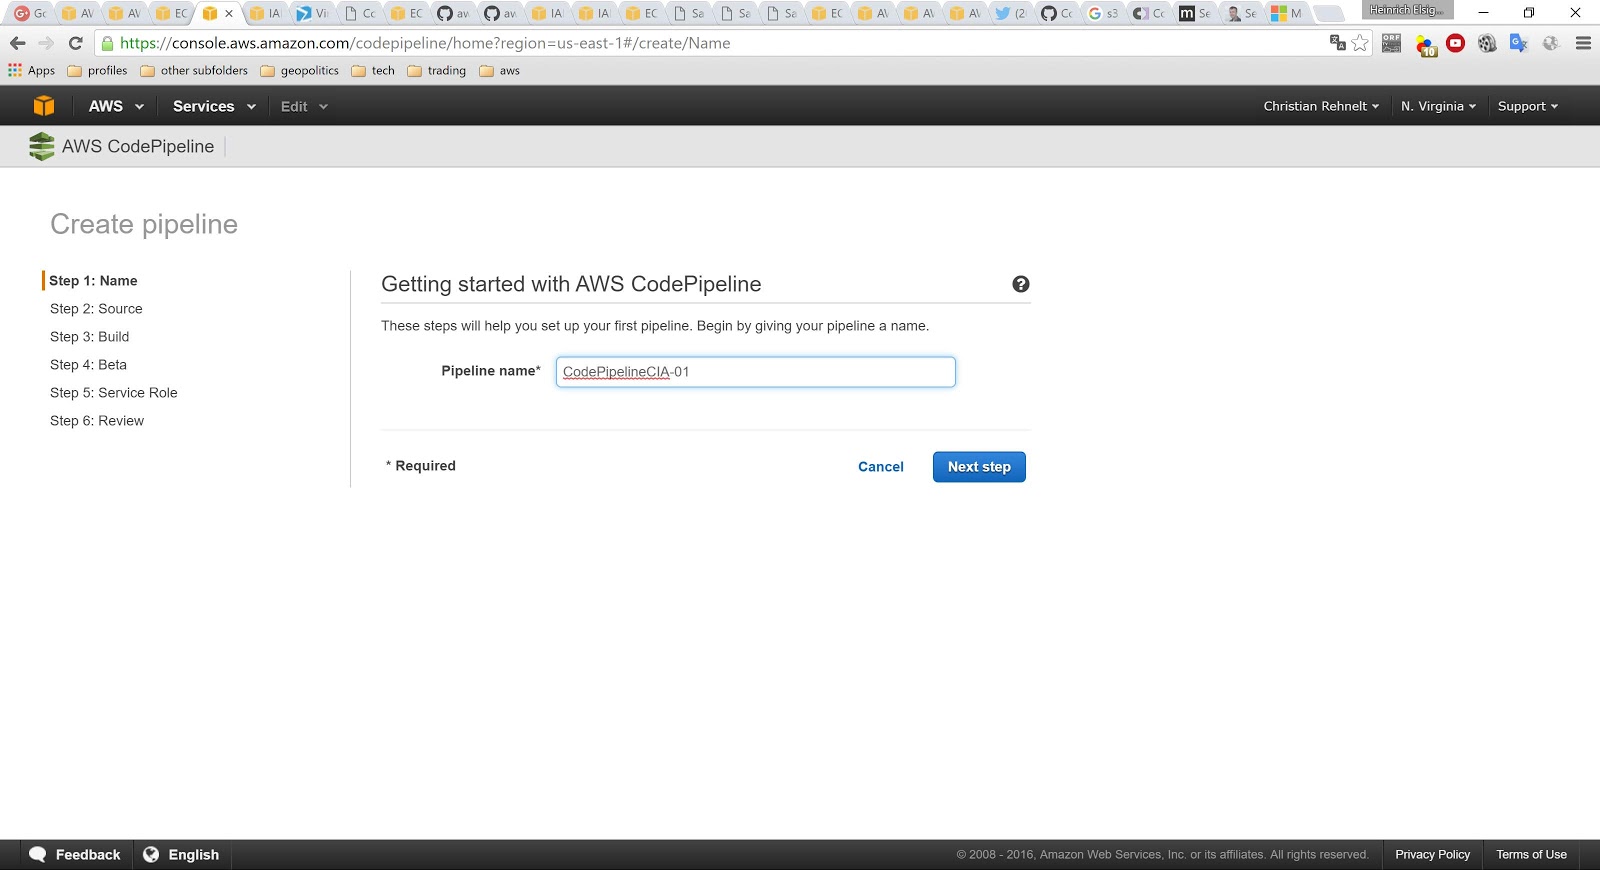Click the browser forward arrow
The height and width of the screenshot is (870, 1600).
point(46,43)
